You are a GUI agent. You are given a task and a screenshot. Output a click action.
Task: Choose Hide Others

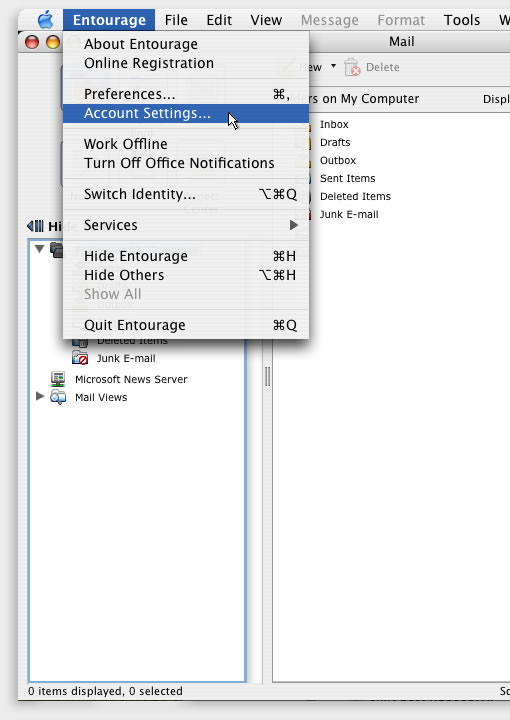point(186,275)
